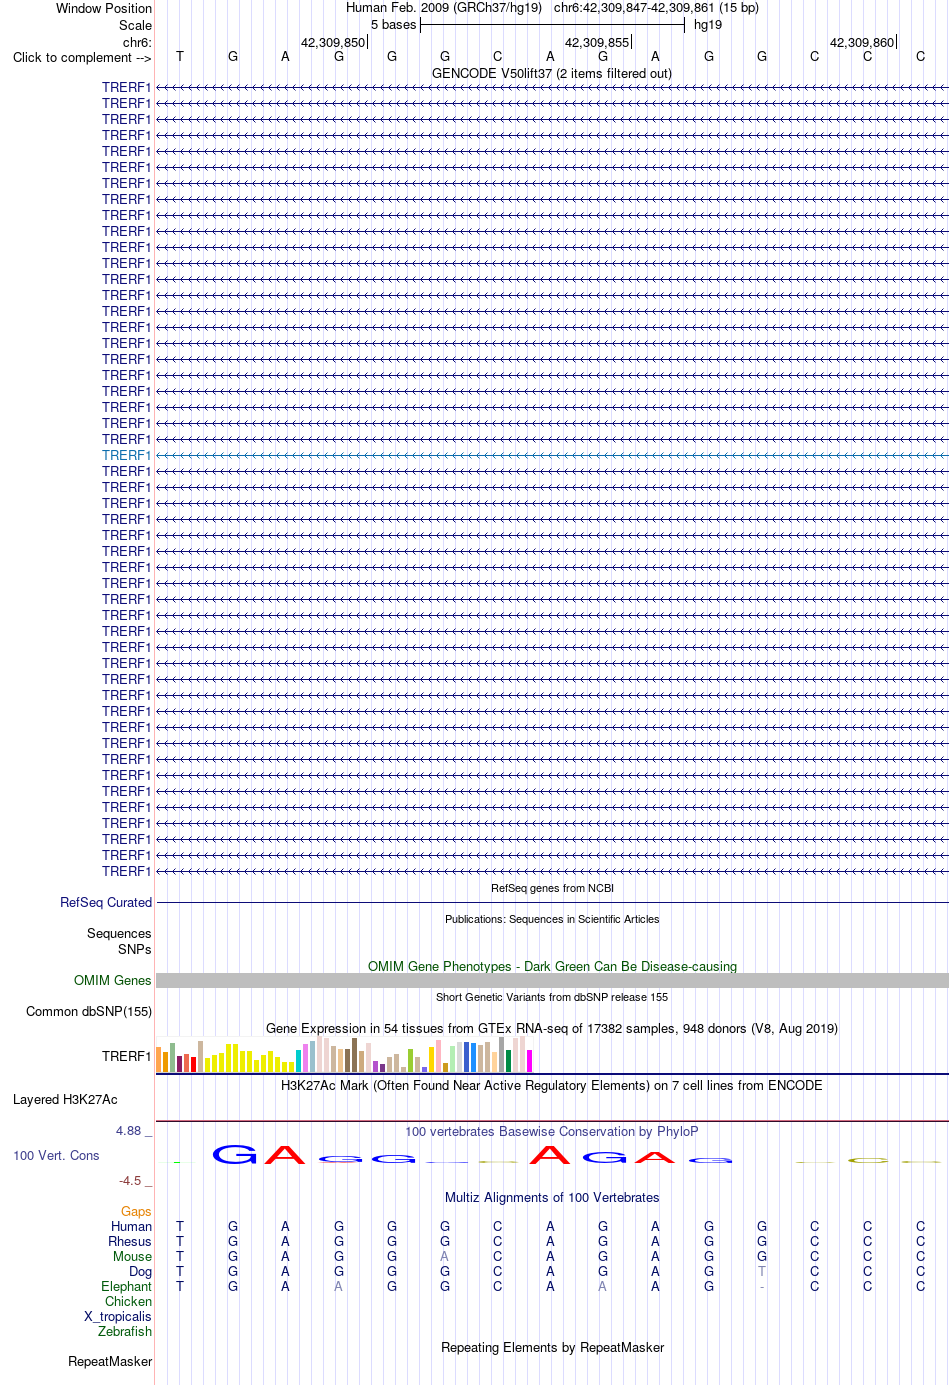The height and width of the screenshot is (1385, 950).
Task: Click the Human alignment row label
Action: [x=131, y=1227]
